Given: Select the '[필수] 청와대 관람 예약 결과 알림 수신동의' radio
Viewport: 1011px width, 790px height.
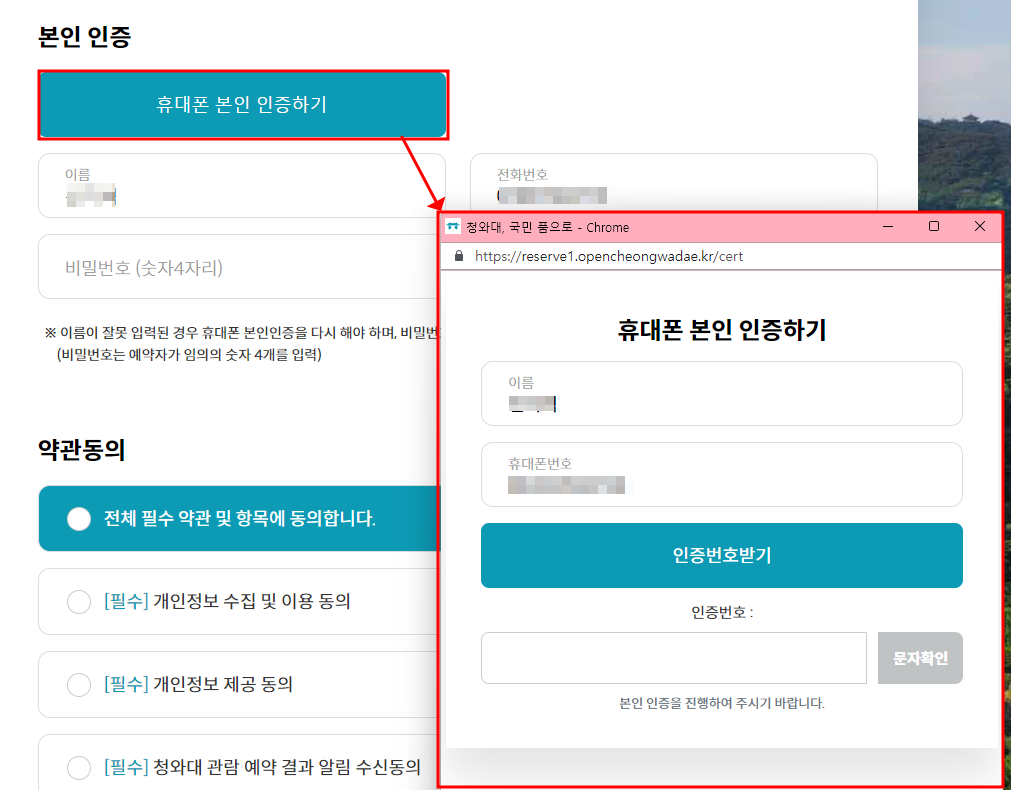Looking at the screenshot, I should tap(79, 767).
